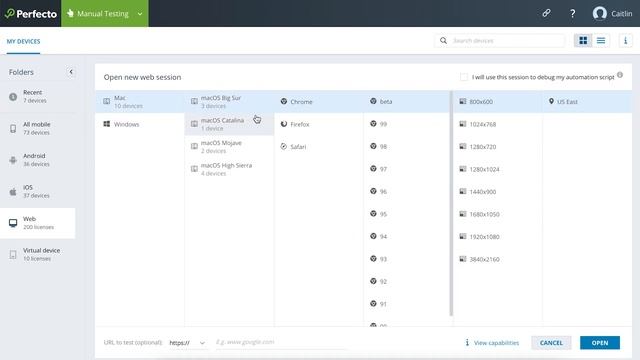Screen dimensions: 640x360
Task: Switch to grid view
Action: coord(583,40)
